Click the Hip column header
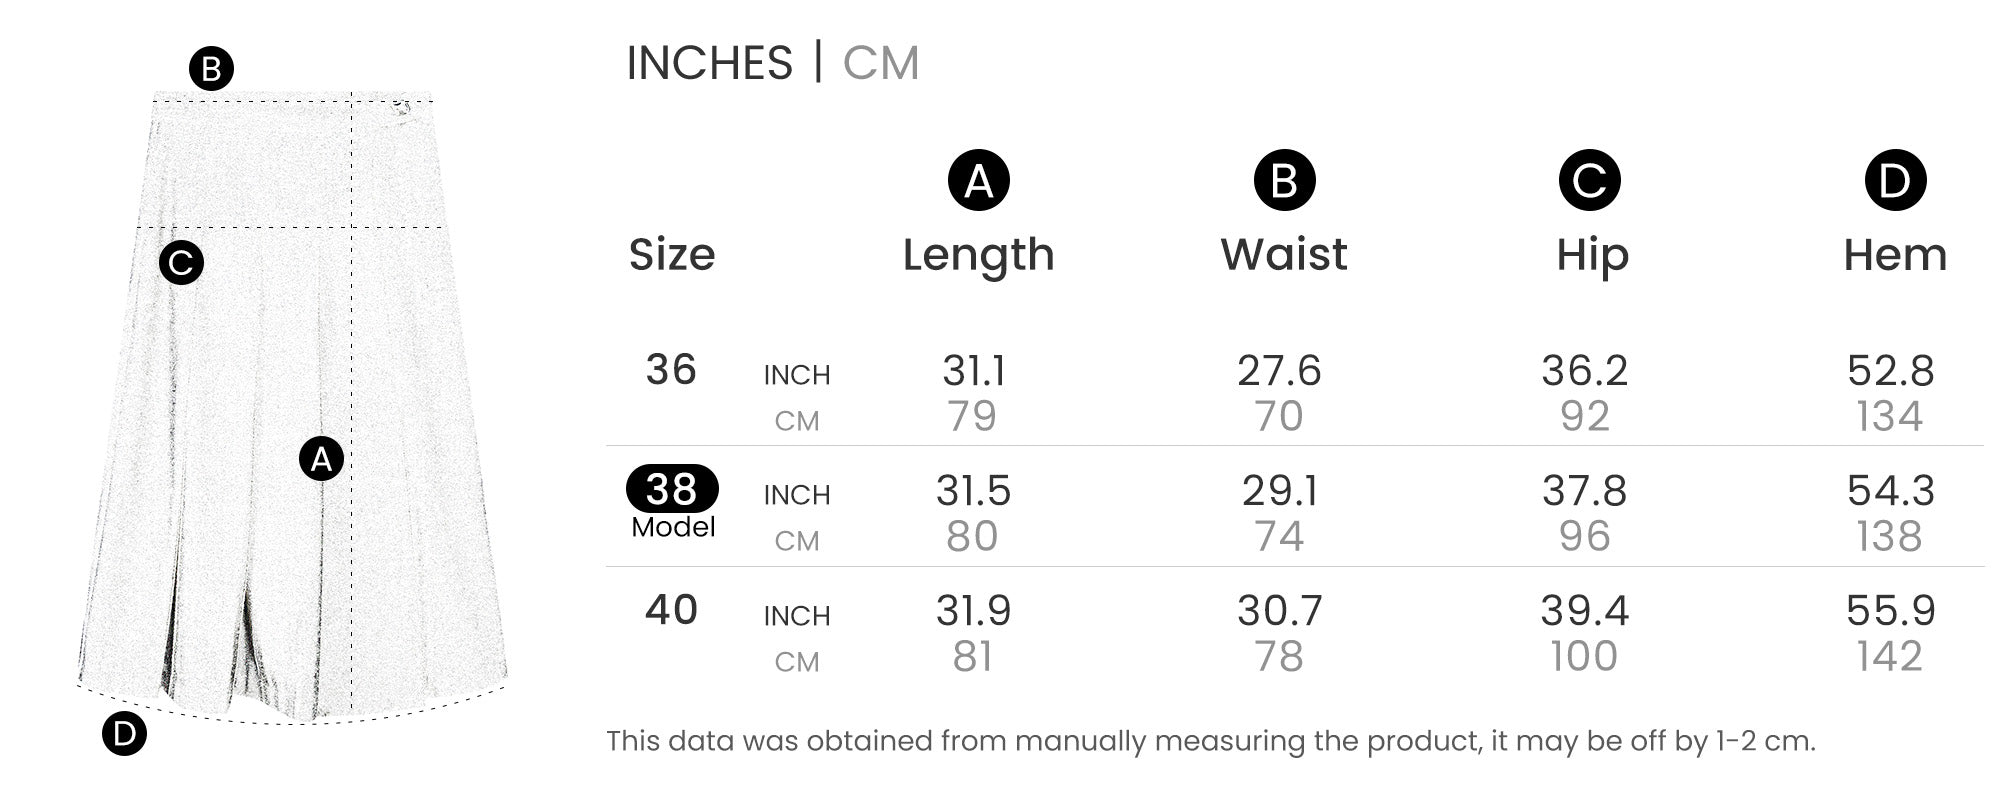The height and width of the screenshot is (806, 2000). coord(1592,255)
